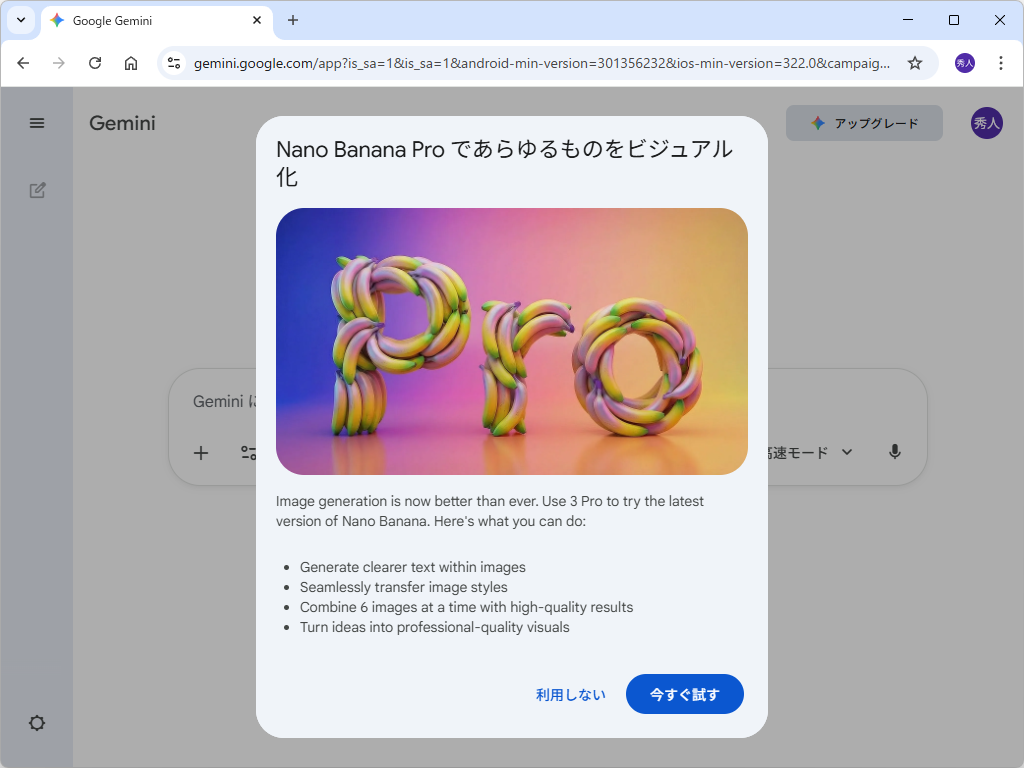Open Chrome's three-dot menu
The height and width of the screenshot is (768, 1024).
tap(1001, 62)
